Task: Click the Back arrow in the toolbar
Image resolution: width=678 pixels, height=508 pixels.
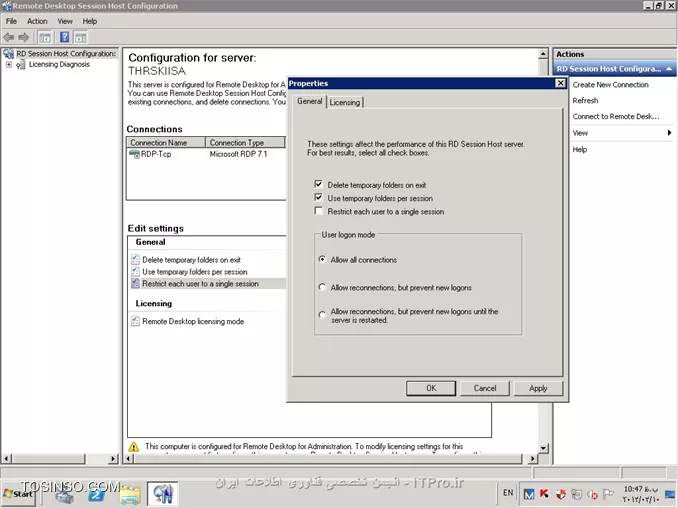Action: 9,37
